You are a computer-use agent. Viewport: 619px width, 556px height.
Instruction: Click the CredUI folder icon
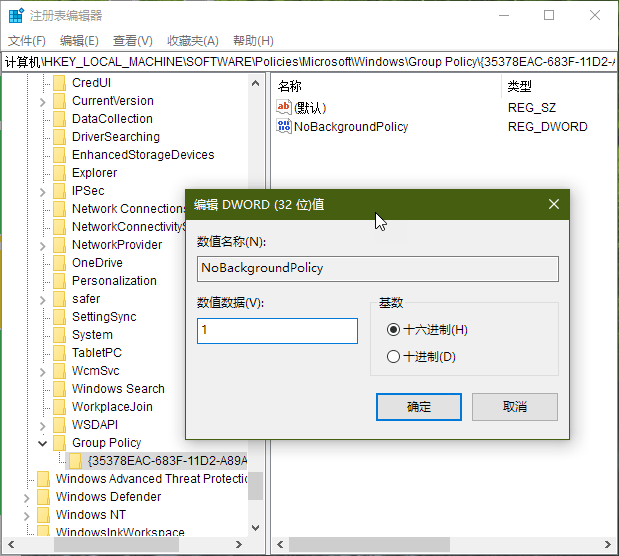tap(60, 83)
